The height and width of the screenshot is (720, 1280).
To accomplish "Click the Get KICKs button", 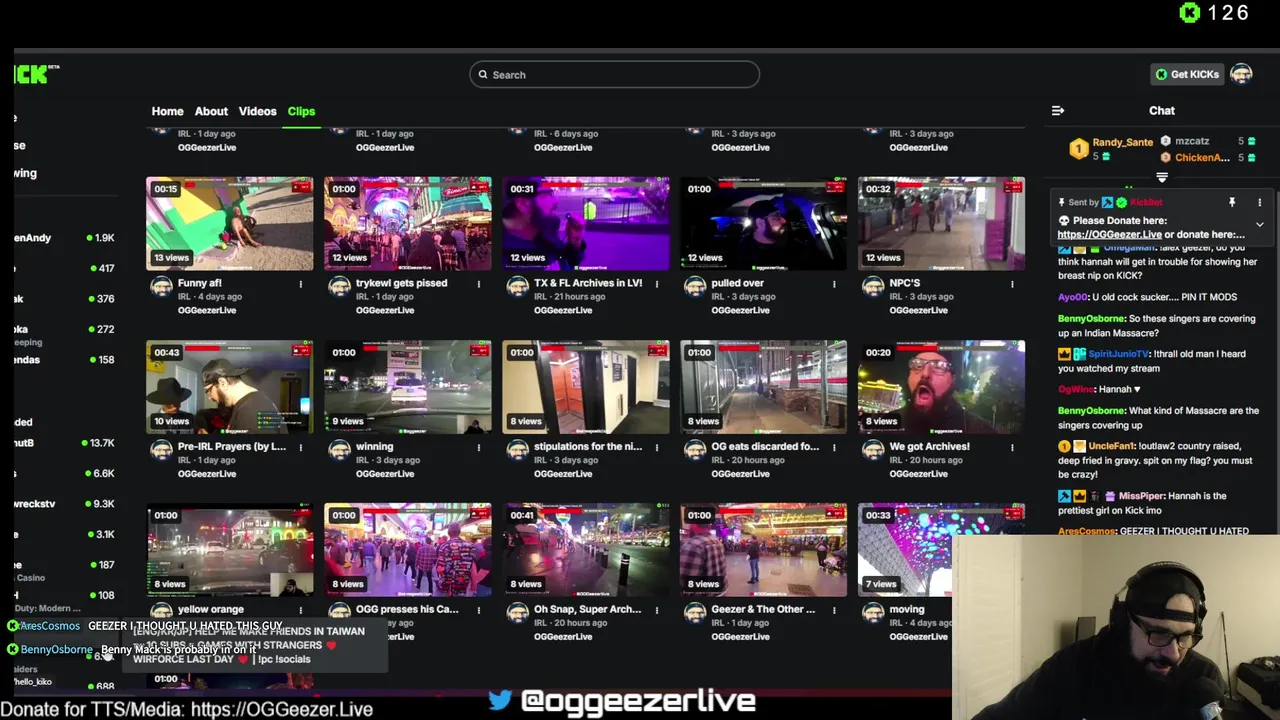I will coord(1187,74).
